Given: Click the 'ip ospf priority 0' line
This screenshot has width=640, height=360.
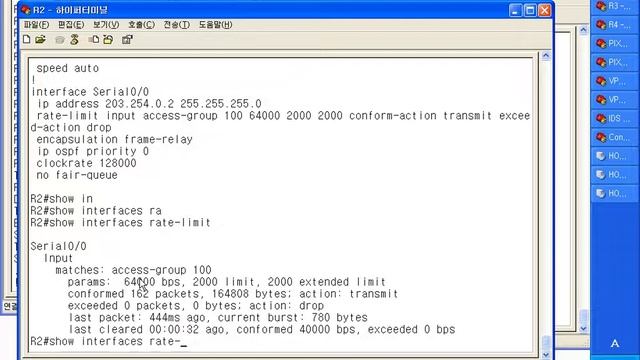Looking at the screenshot, I should click(x=93, y=151).
